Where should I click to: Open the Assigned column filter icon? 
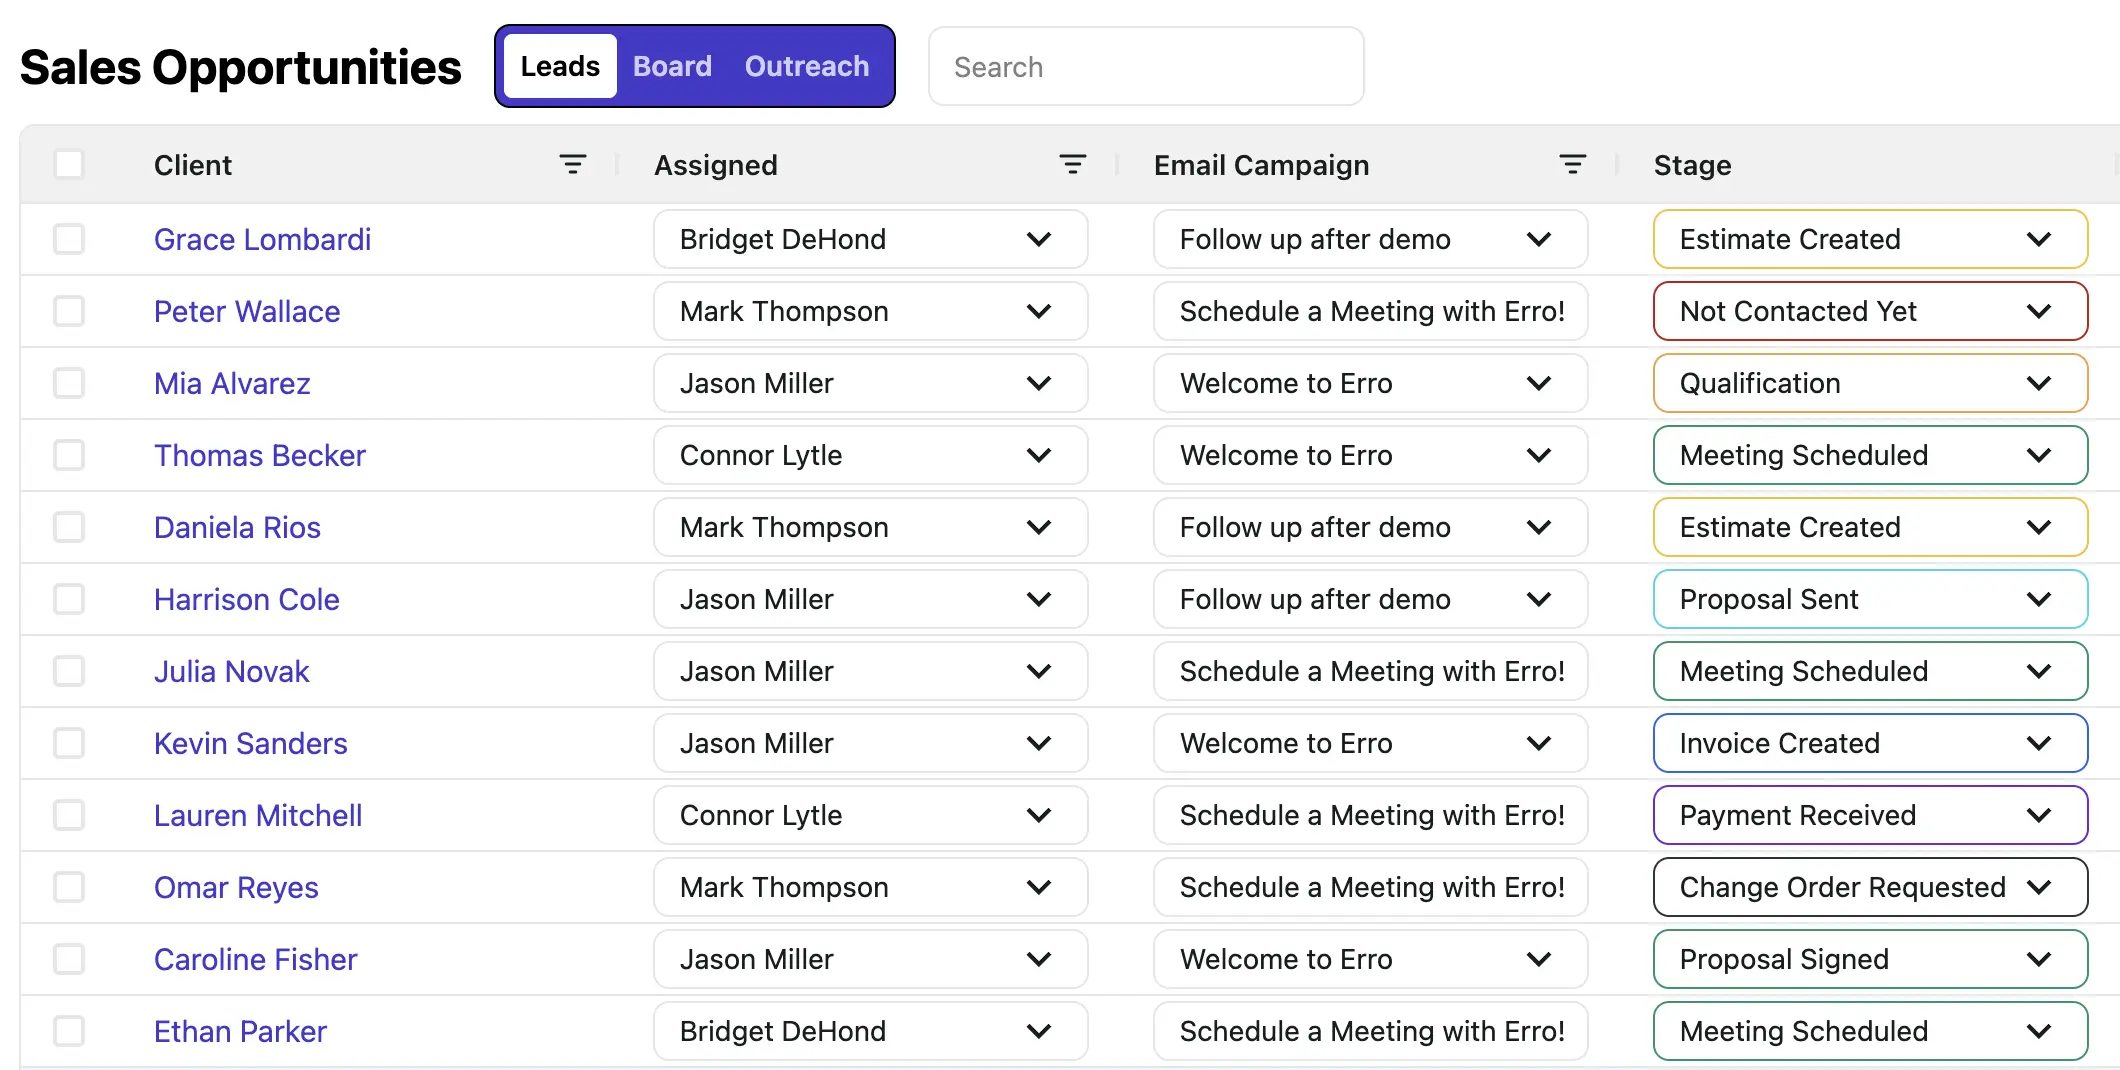(1072, 165)
